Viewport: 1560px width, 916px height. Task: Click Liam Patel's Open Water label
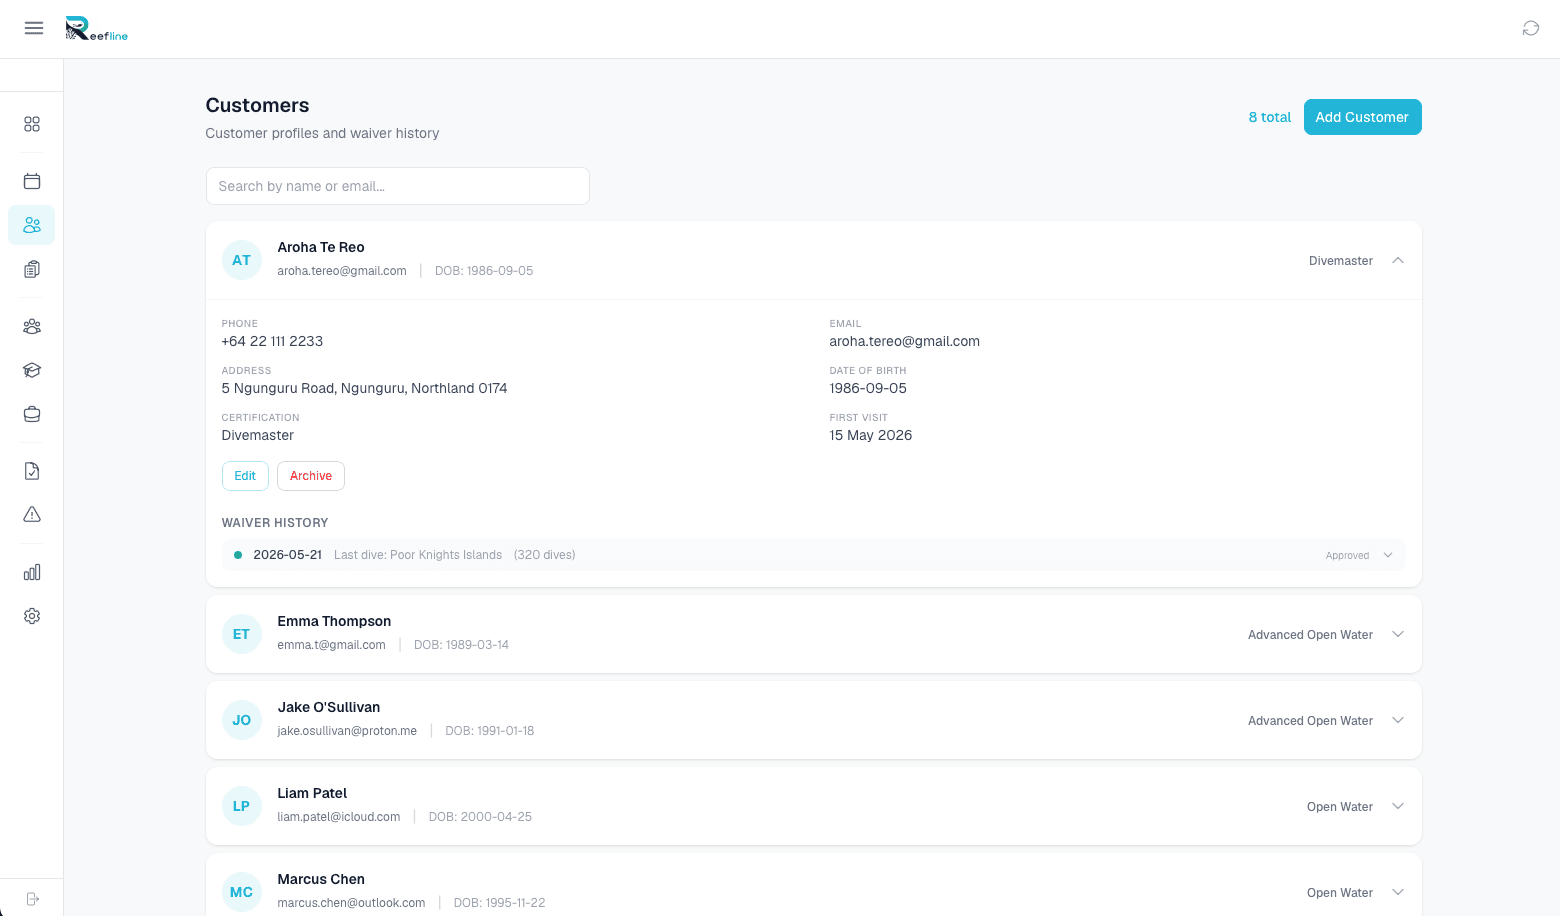pos(1340,807)
